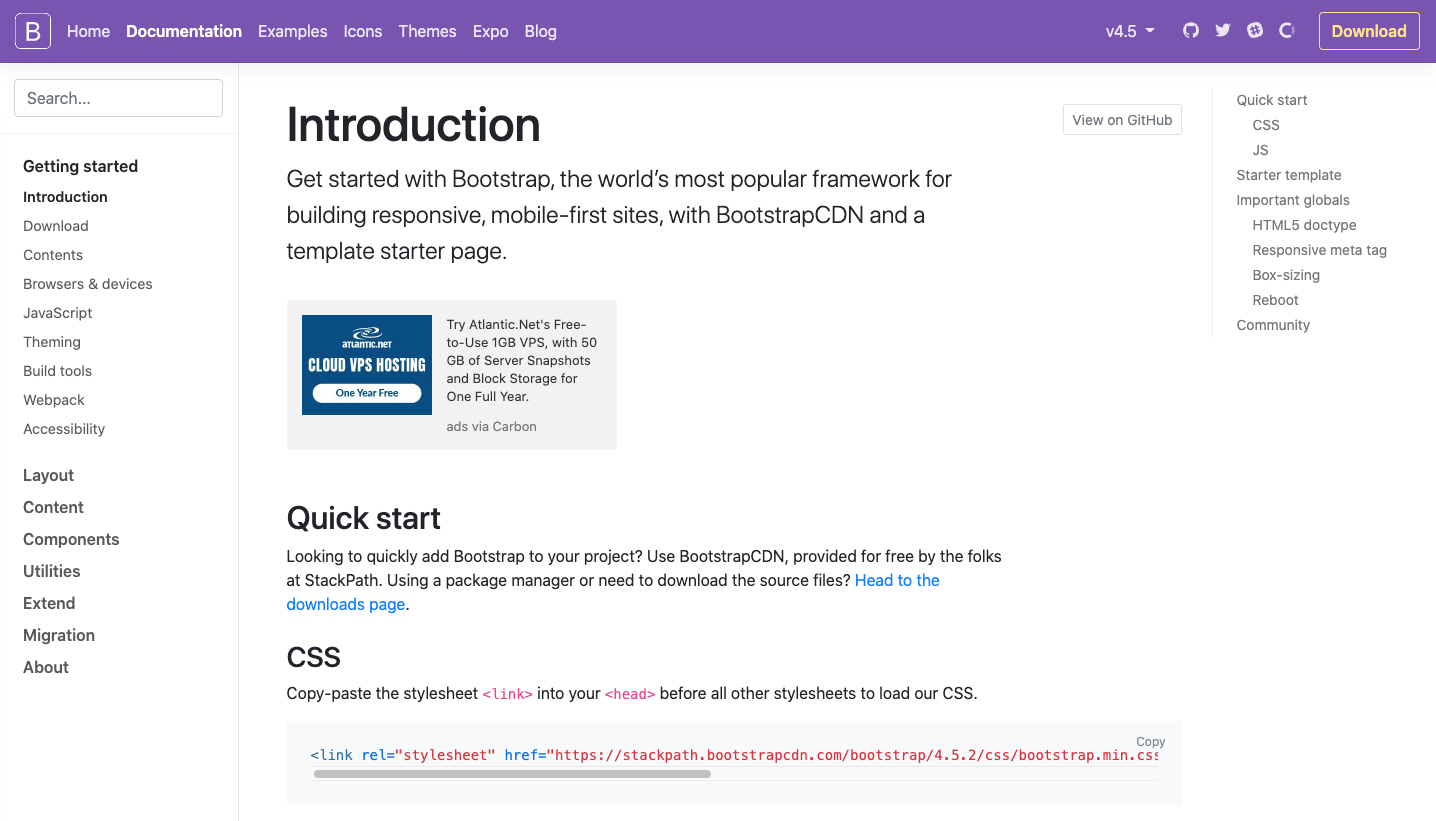Image resolution: width=1436 pixels, height=821 pixels.
Task: Open Build tools in sidebar
Action: click(x=57, y=371)
